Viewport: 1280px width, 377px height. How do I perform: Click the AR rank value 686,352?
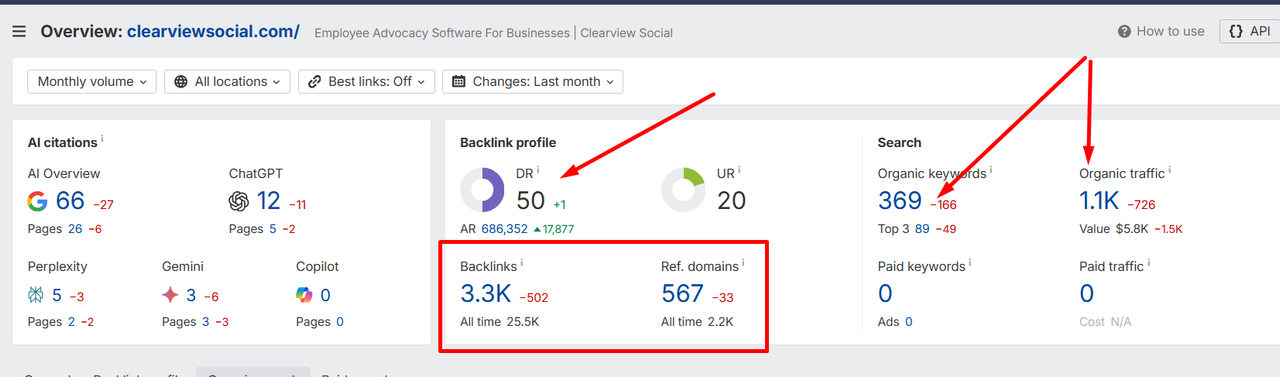504,229
